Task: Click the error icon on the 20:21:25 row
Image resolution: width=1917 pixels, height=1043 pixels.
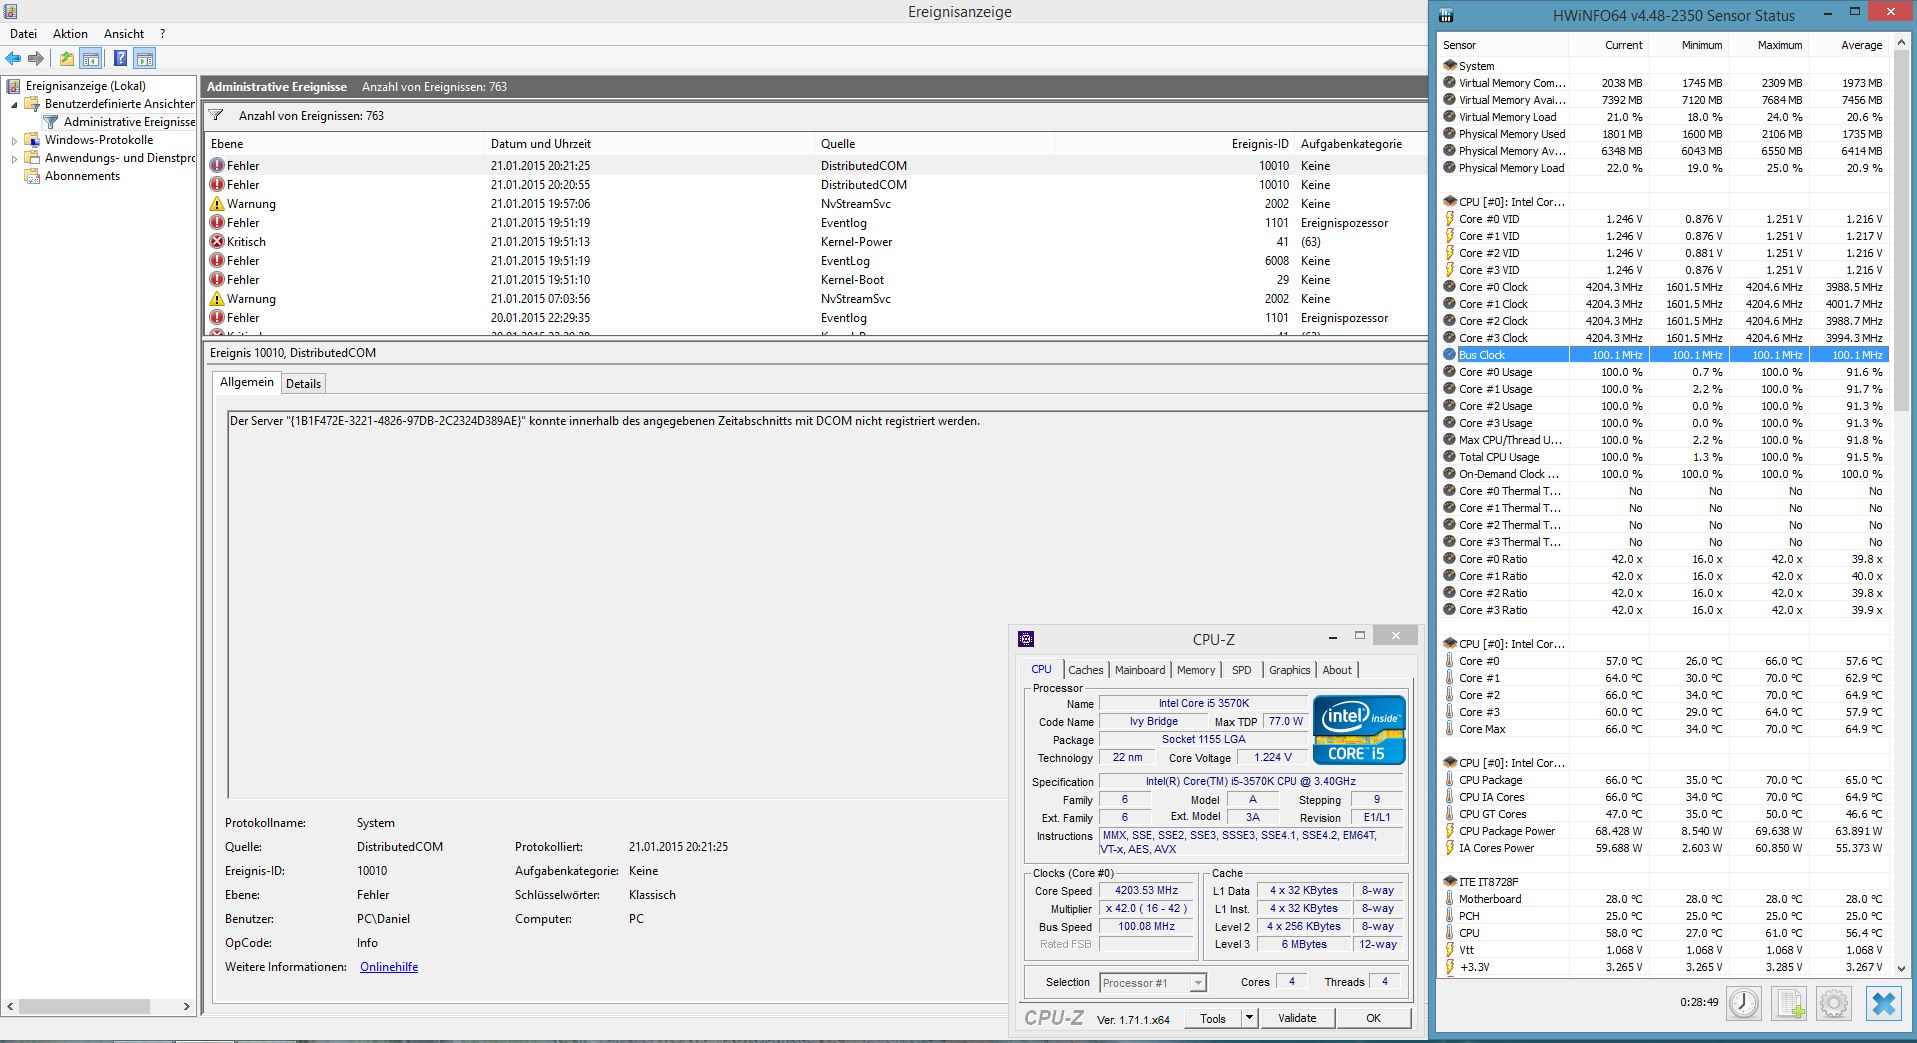Action: (217, 166)
